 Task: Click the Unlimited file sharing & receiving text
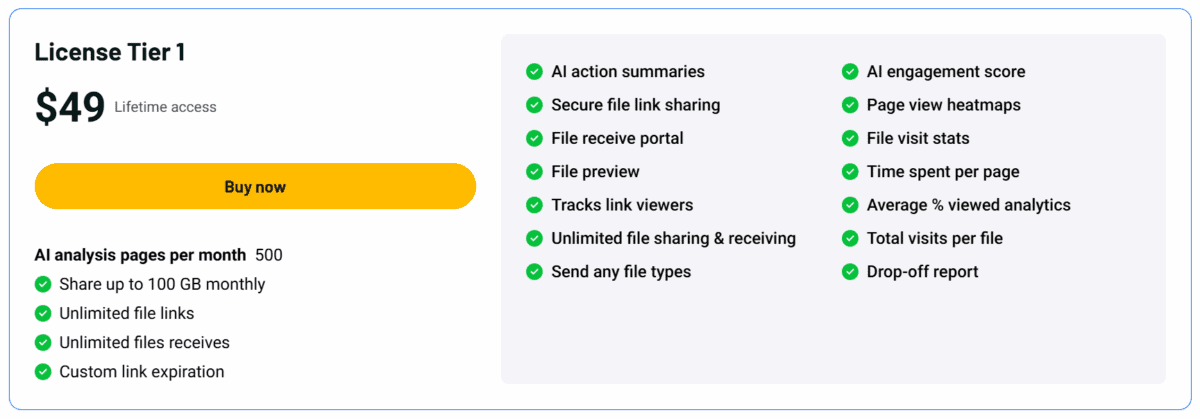click(x=673, y=238)
